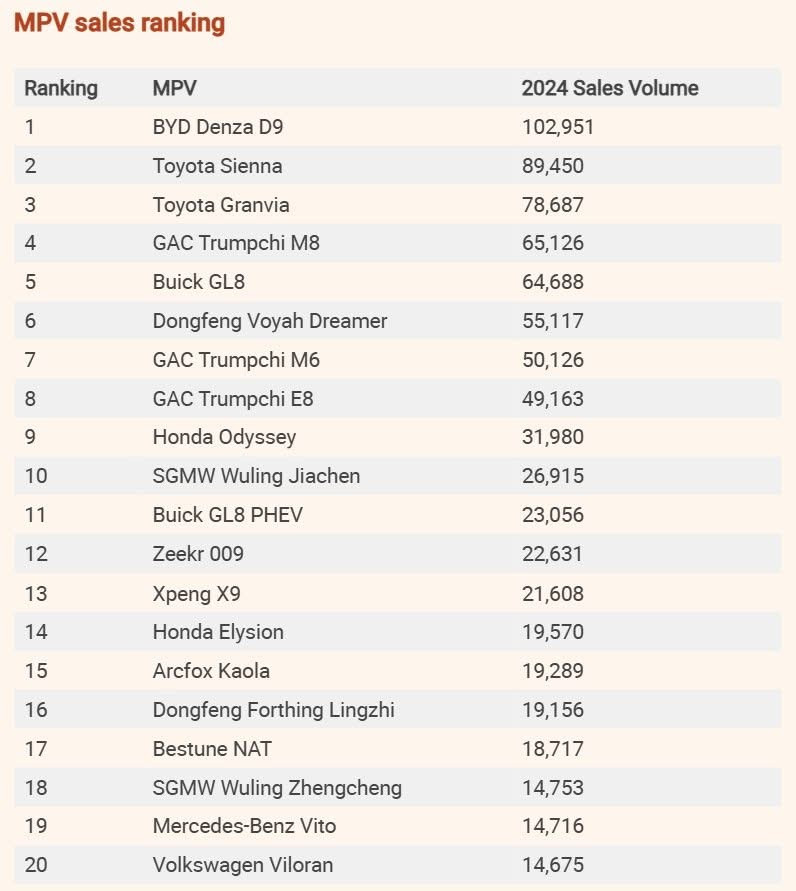Select the Arcfox Kaola cell
The width and height of the screenshot is (796, 891).
211,671
